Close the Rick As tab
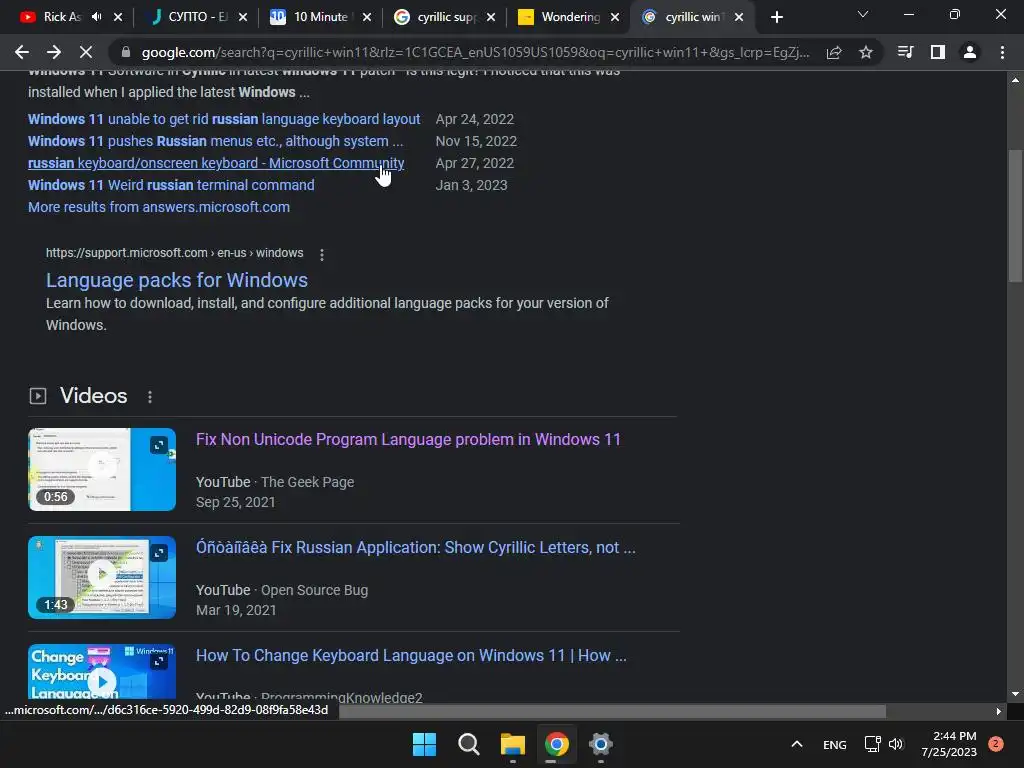This screenshot has width=1024, height=768. (x=118, y=17)
